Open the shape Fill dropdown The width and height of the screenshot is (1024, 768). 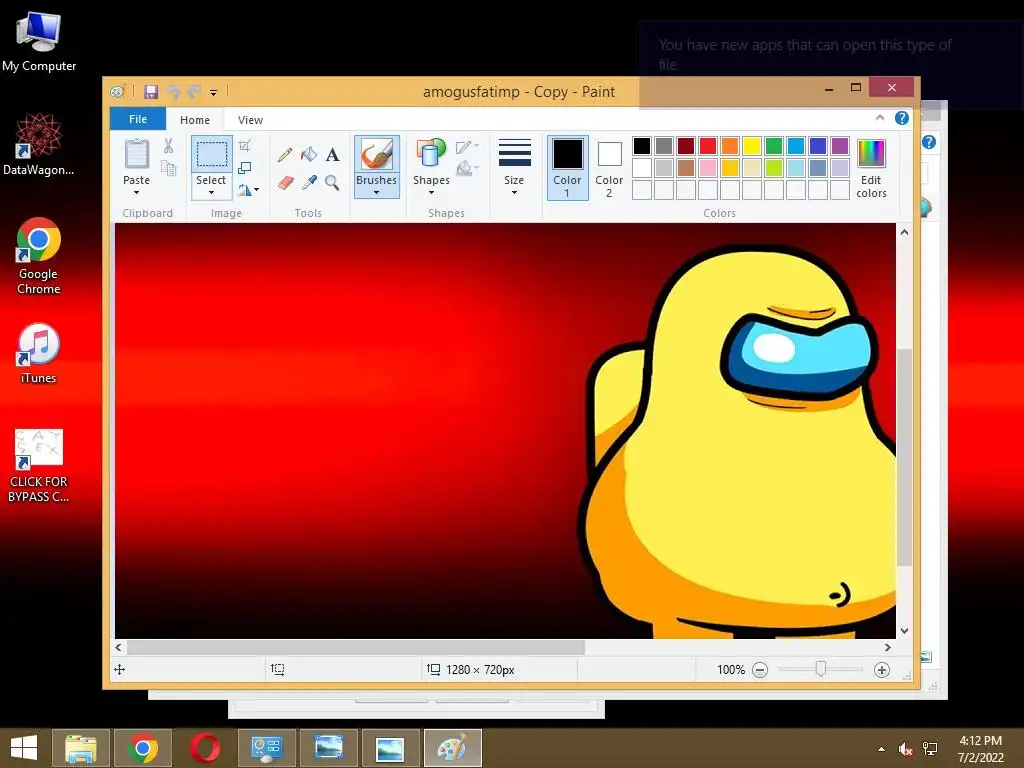468,168
